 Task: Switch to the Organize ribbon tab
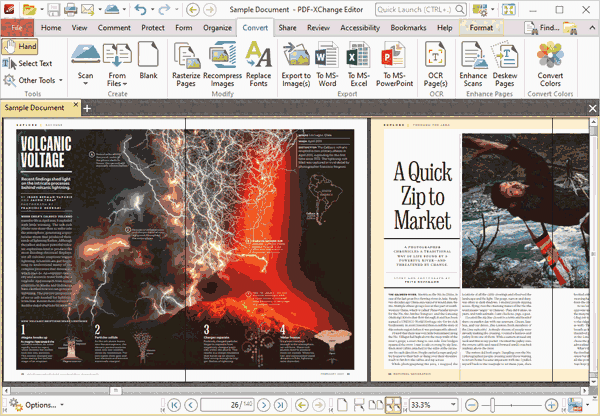217,27
